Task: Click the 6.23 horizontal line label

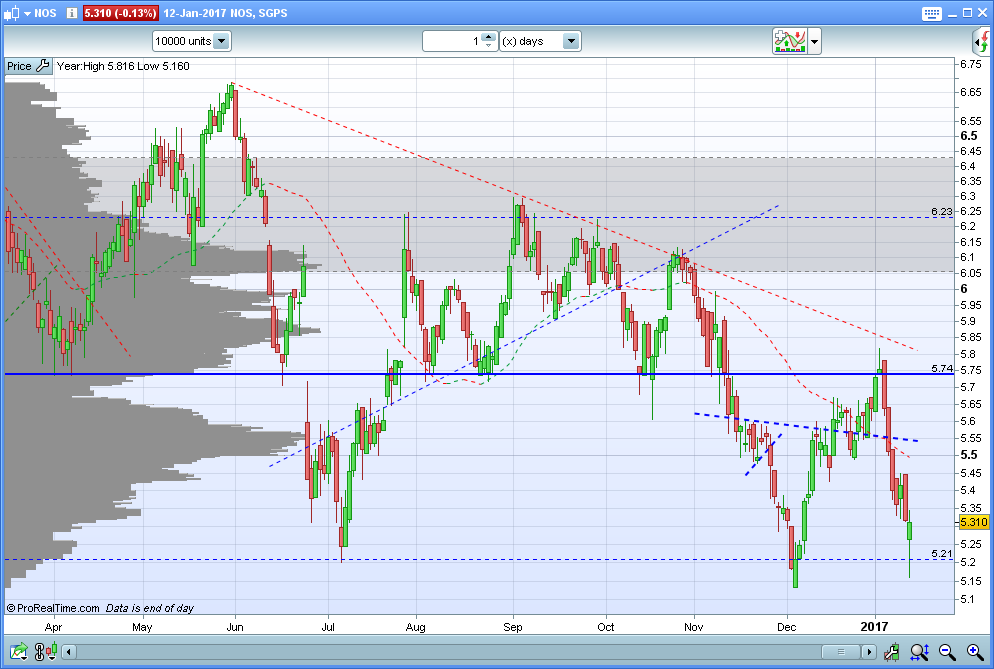Action: 941,212
